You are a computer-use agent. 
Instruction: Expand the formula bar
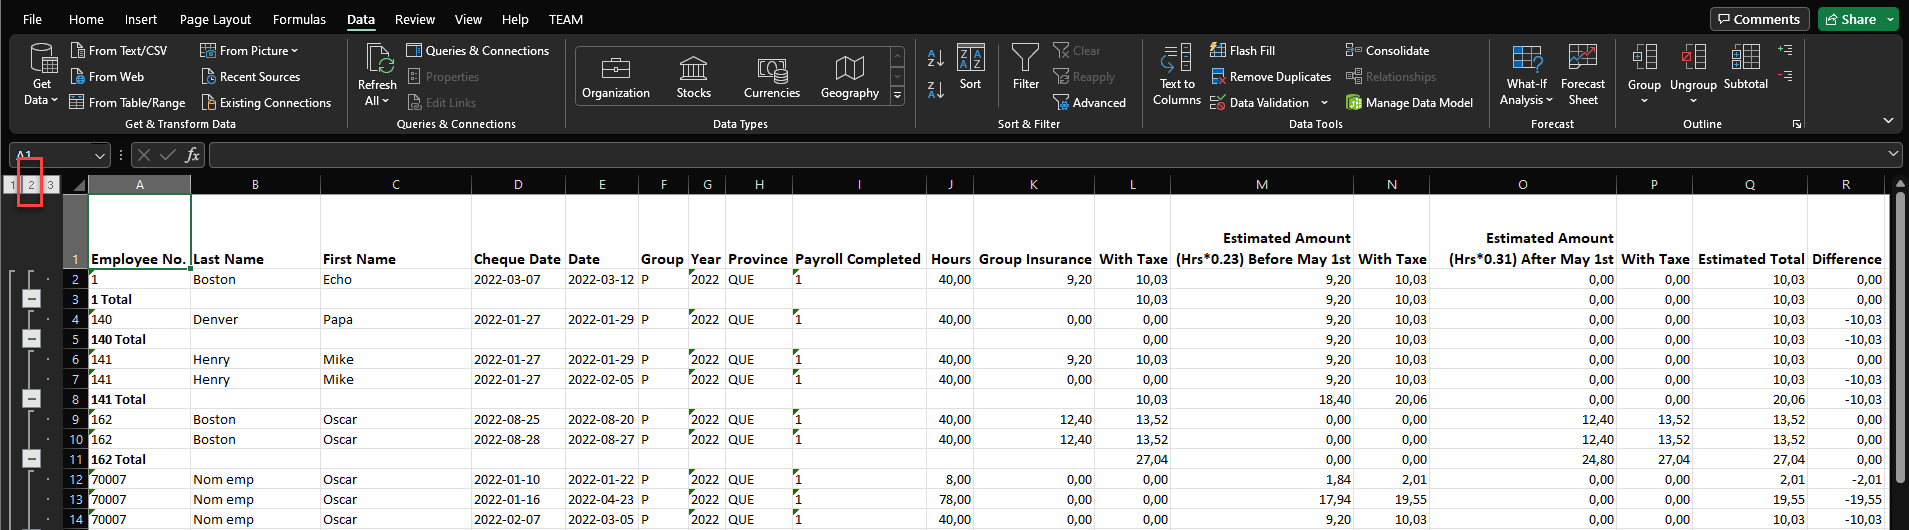point(1894,154)
